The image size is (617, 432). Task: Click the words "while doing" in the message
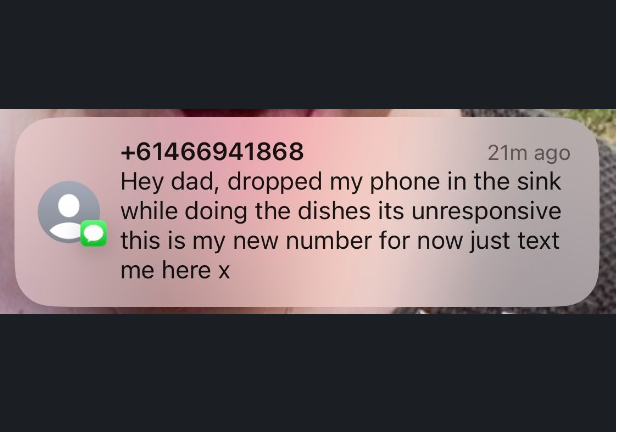click(x=184, y=211)
